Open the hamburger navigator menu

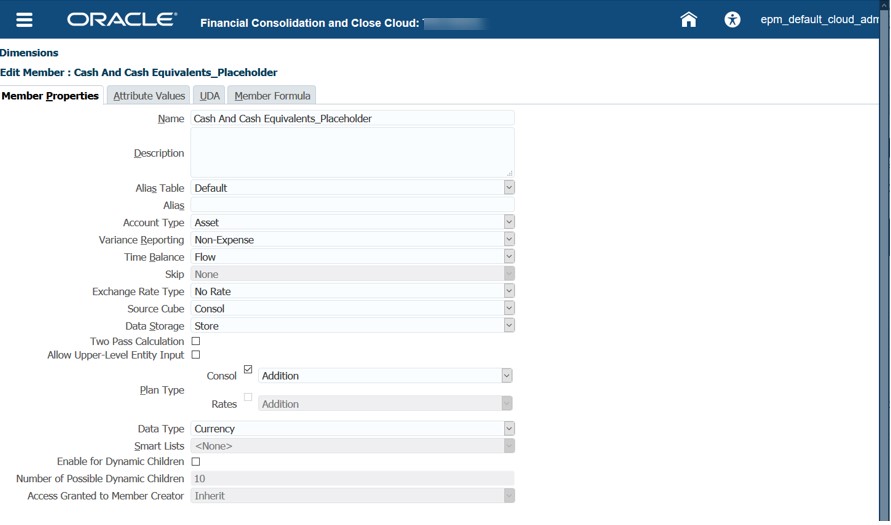pos(25,20)
